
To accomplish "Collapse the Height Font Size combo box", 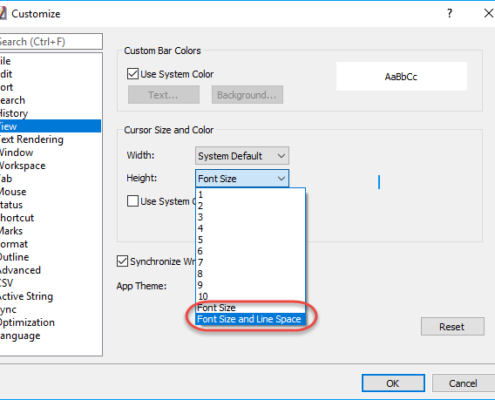I will coord(242,178).
